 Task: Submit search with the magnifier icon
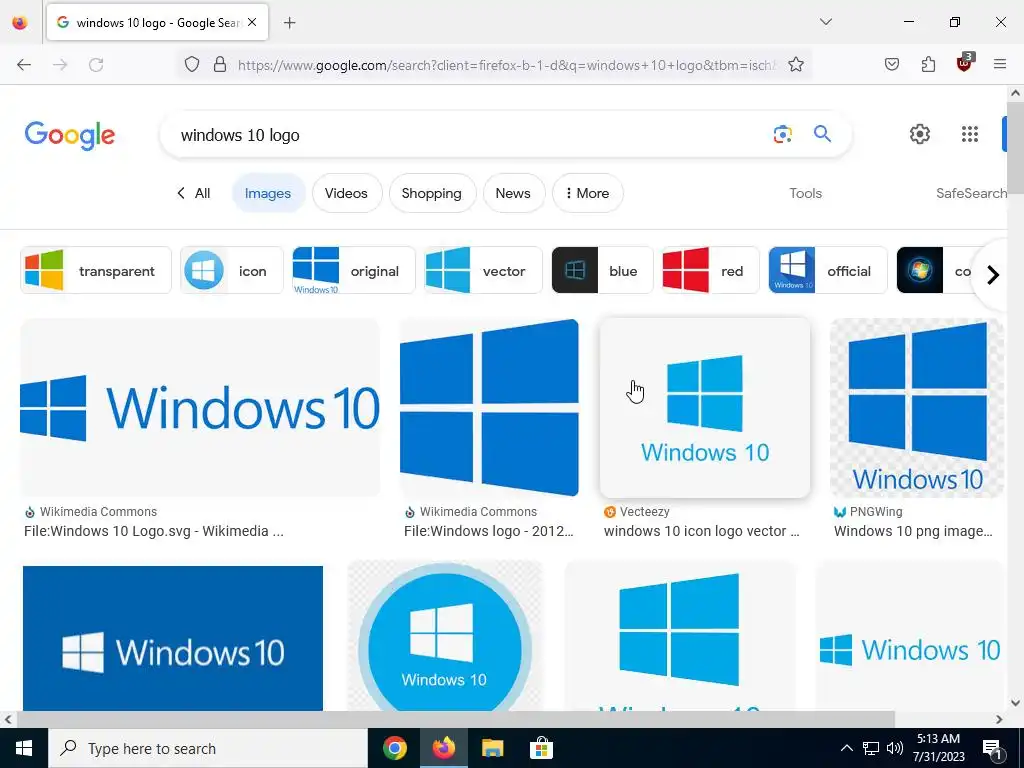coord(822,134)
